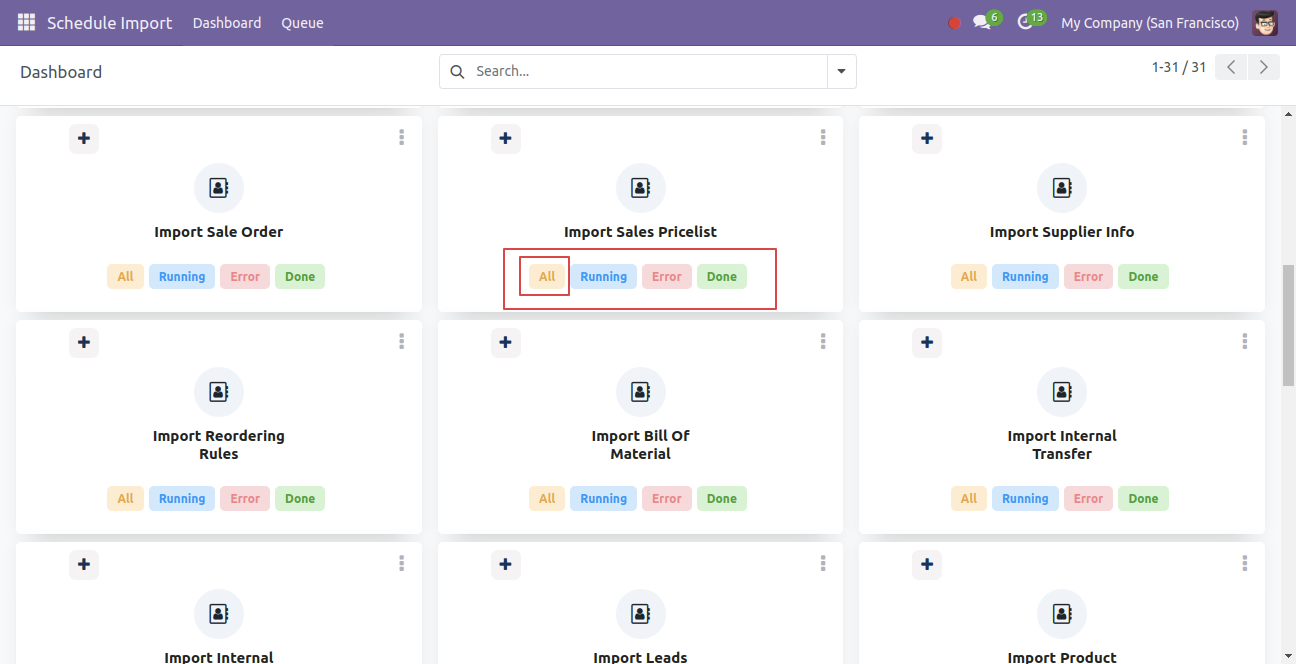Click the Import Leads contact-book icon
1296x664 pixels.
pos(641,614)
